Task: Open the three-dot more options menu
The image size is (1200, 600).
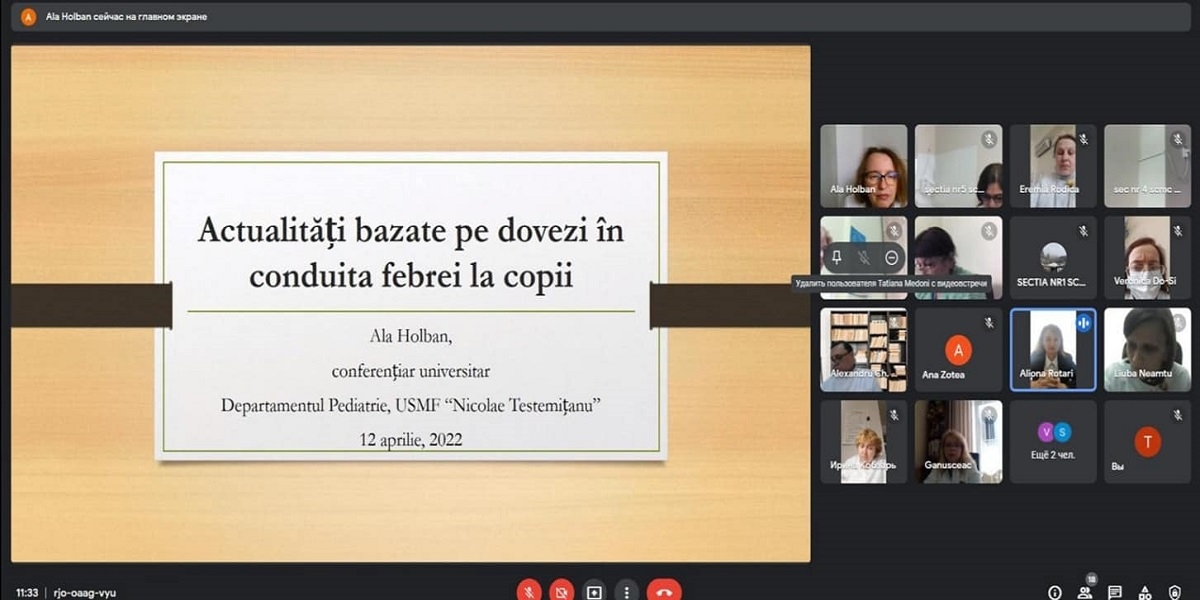Action: tap(626, 591)
